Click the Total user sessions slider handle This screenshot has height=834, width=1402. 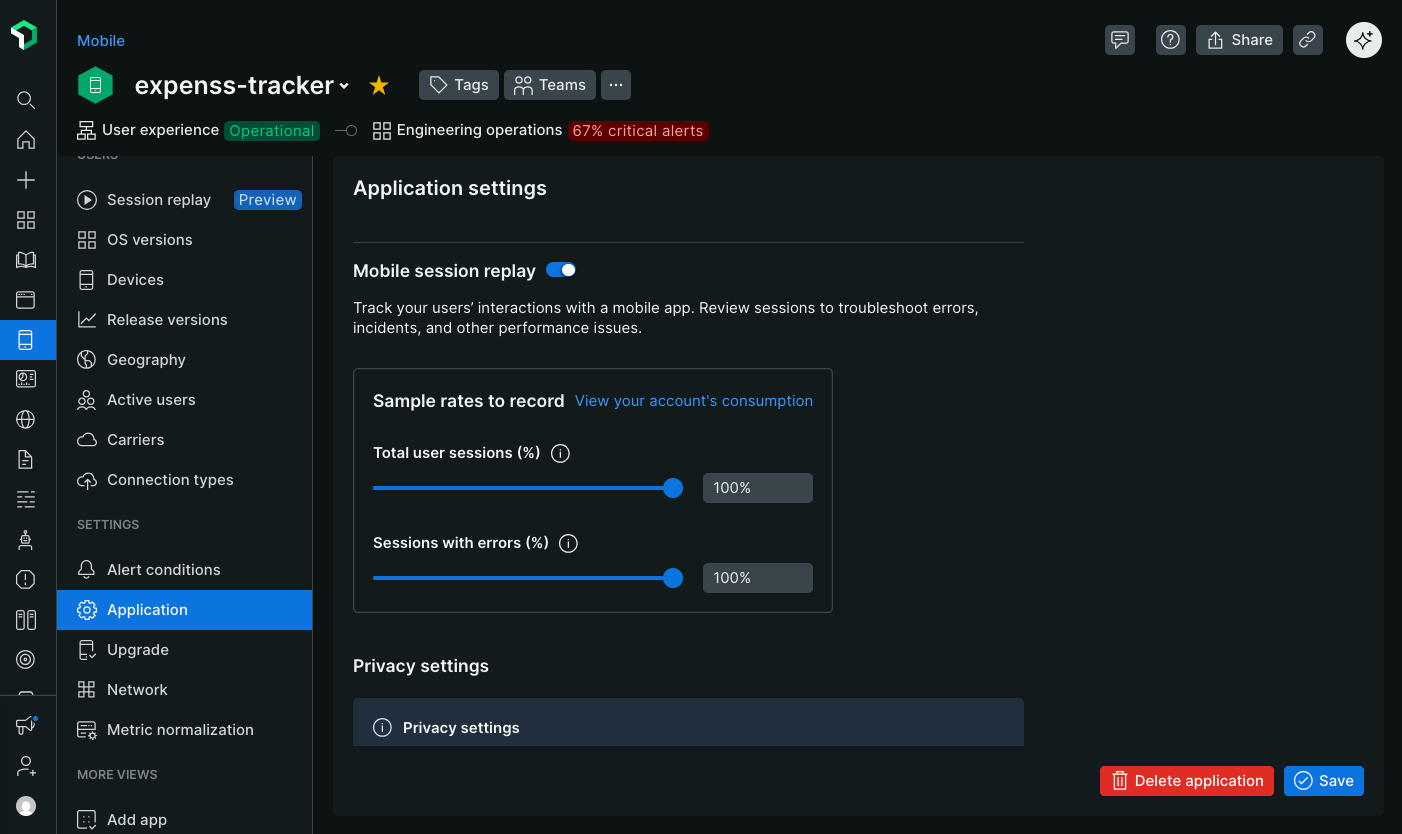pyautogui.click(x=673, y=488)
